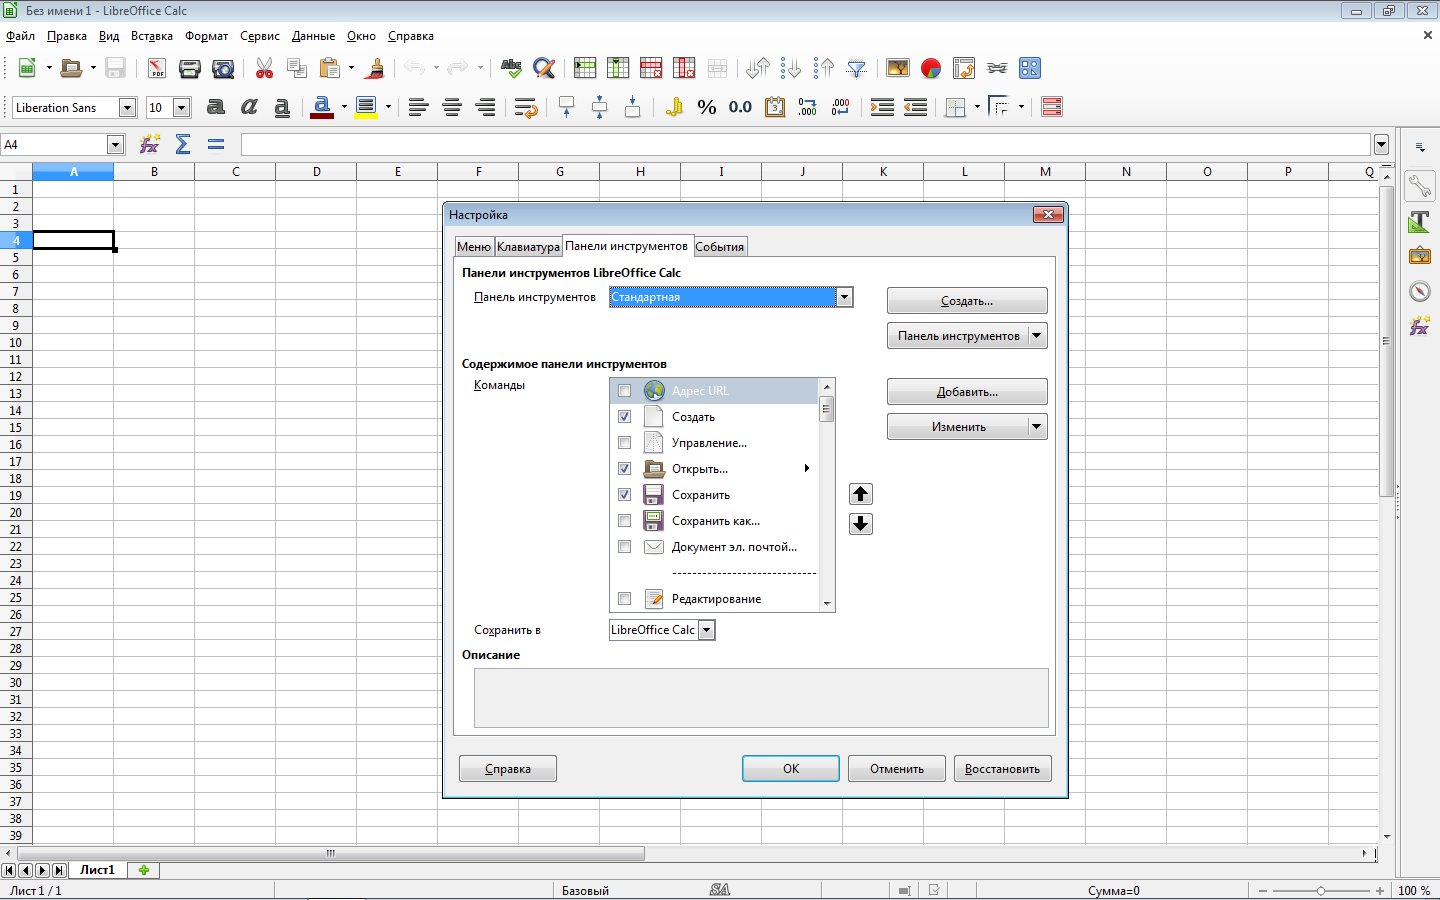Image resolution: width=1440 pixels, height=900 pixels.
Task: Check the Документ эл. почтой... checkbox
Action: 624,547
